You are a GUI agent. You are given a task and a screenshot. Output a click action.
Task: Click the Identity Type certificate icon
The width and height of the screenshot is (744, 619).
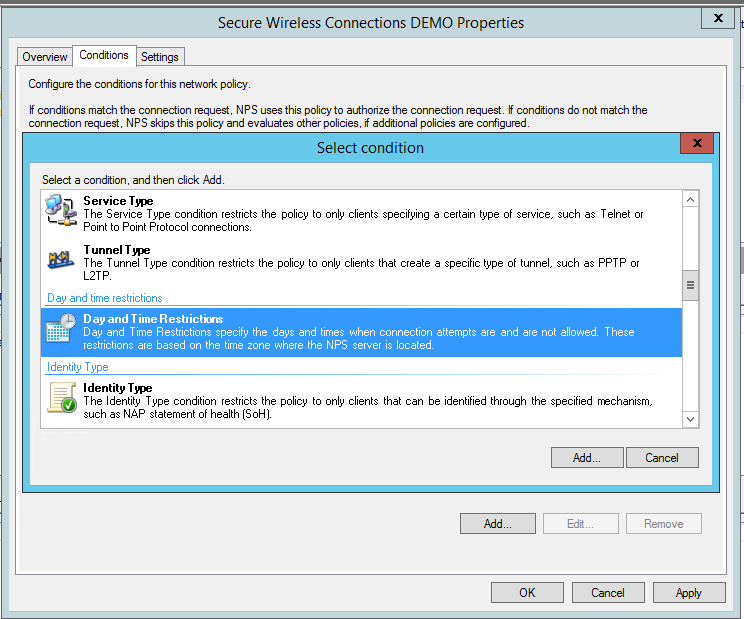61,397
